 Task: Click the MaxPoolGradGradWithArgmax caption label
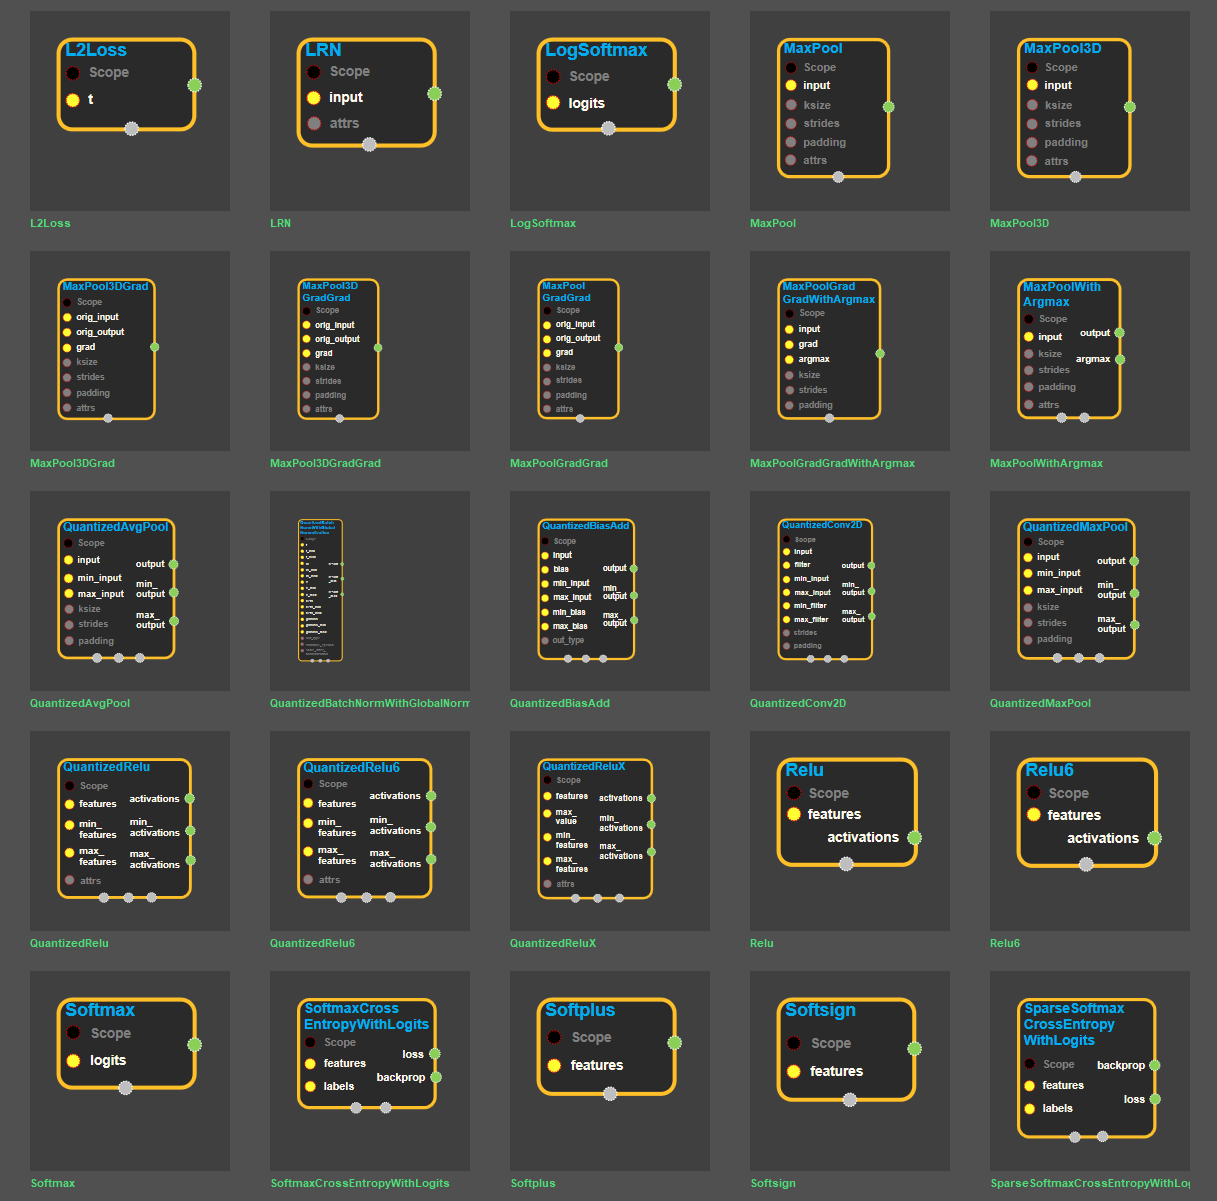pos(832,463)
